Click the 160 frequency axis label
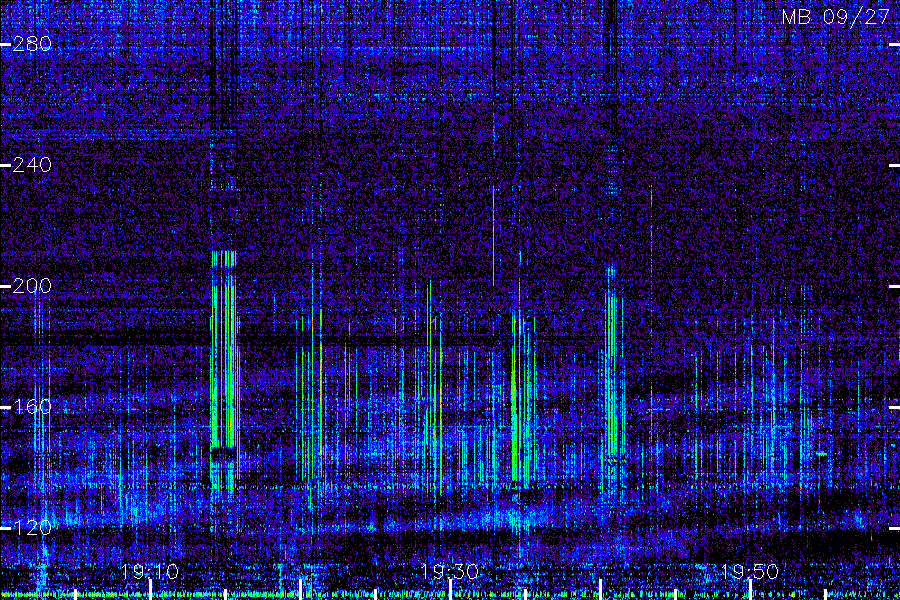The height and width of the screenshot is (600, 900). pos(32,407)
